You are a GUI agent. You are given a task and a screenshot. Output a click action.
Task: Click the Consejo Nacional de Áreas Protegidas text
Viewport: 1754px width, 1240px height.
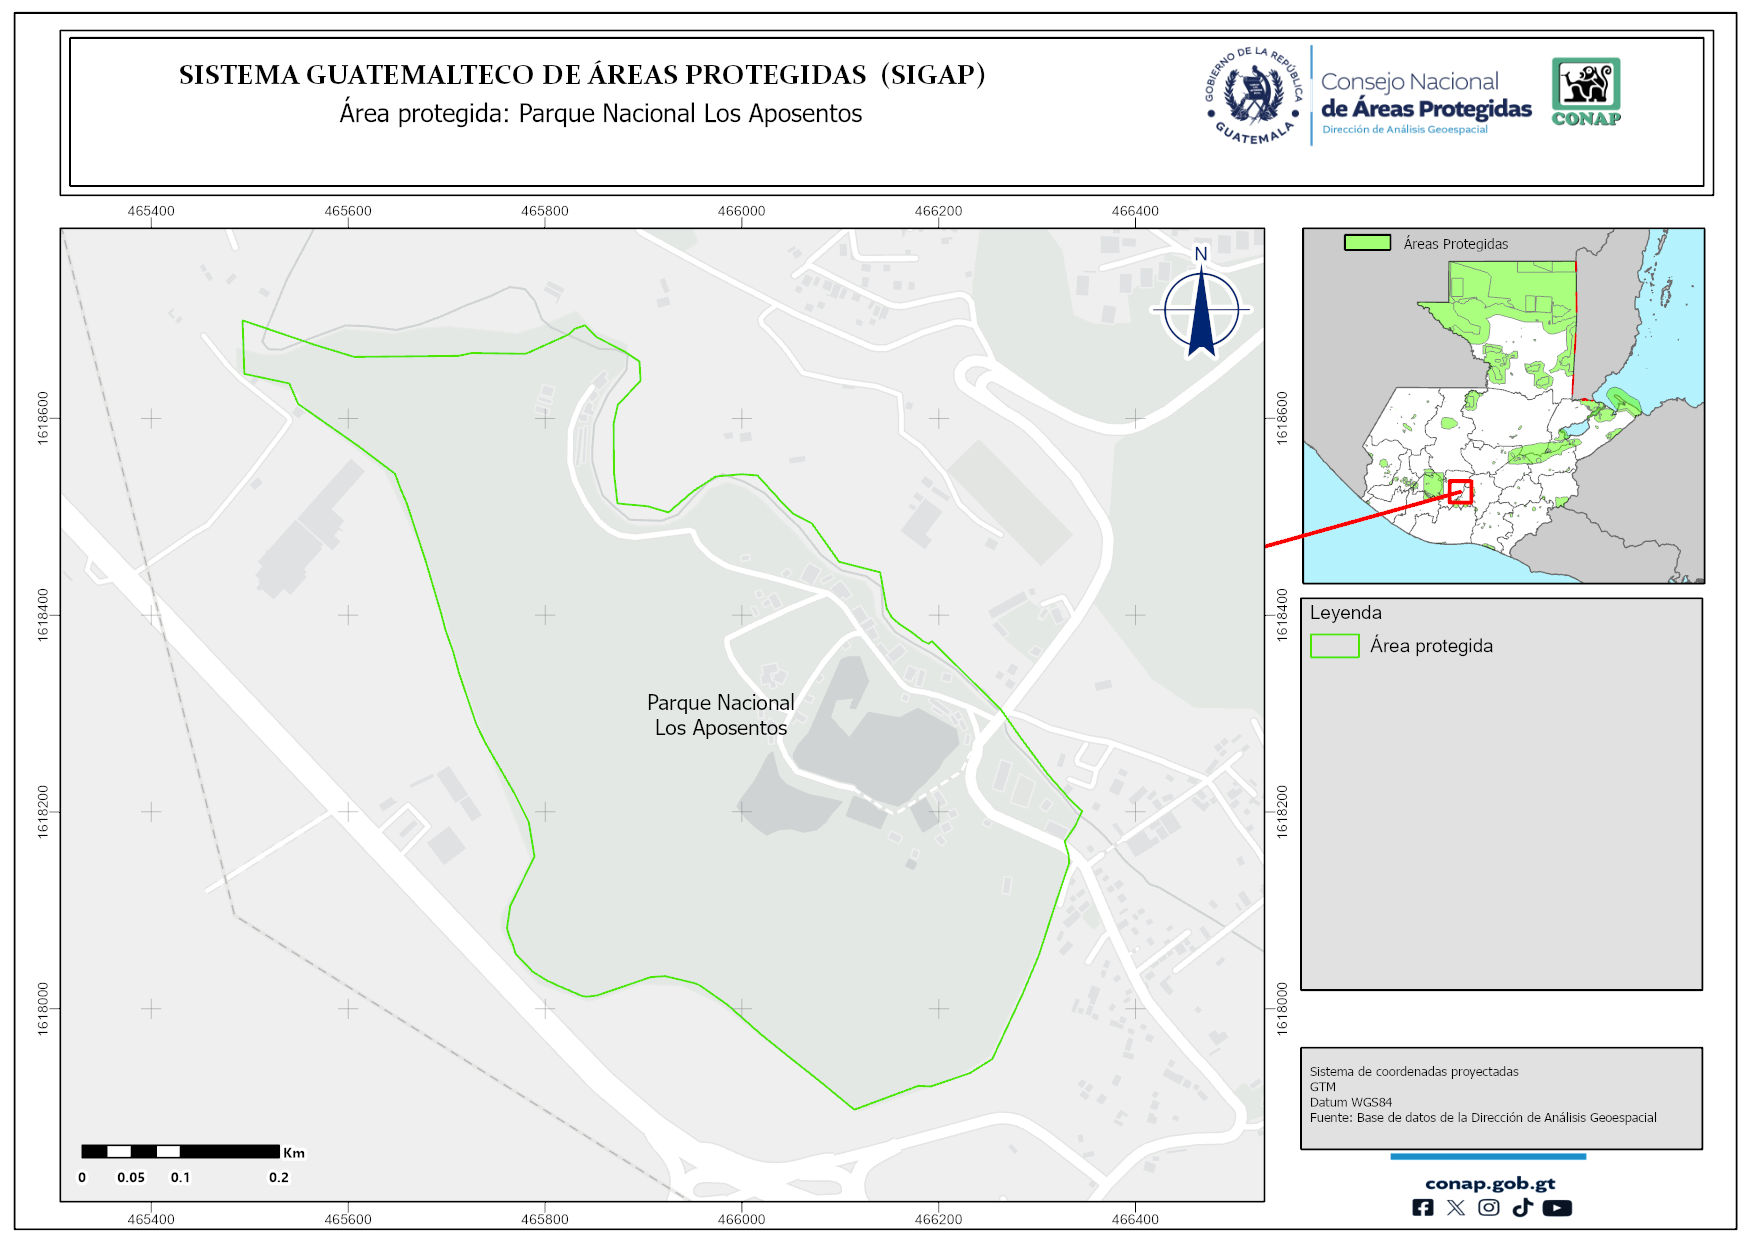coord(1425,96)
